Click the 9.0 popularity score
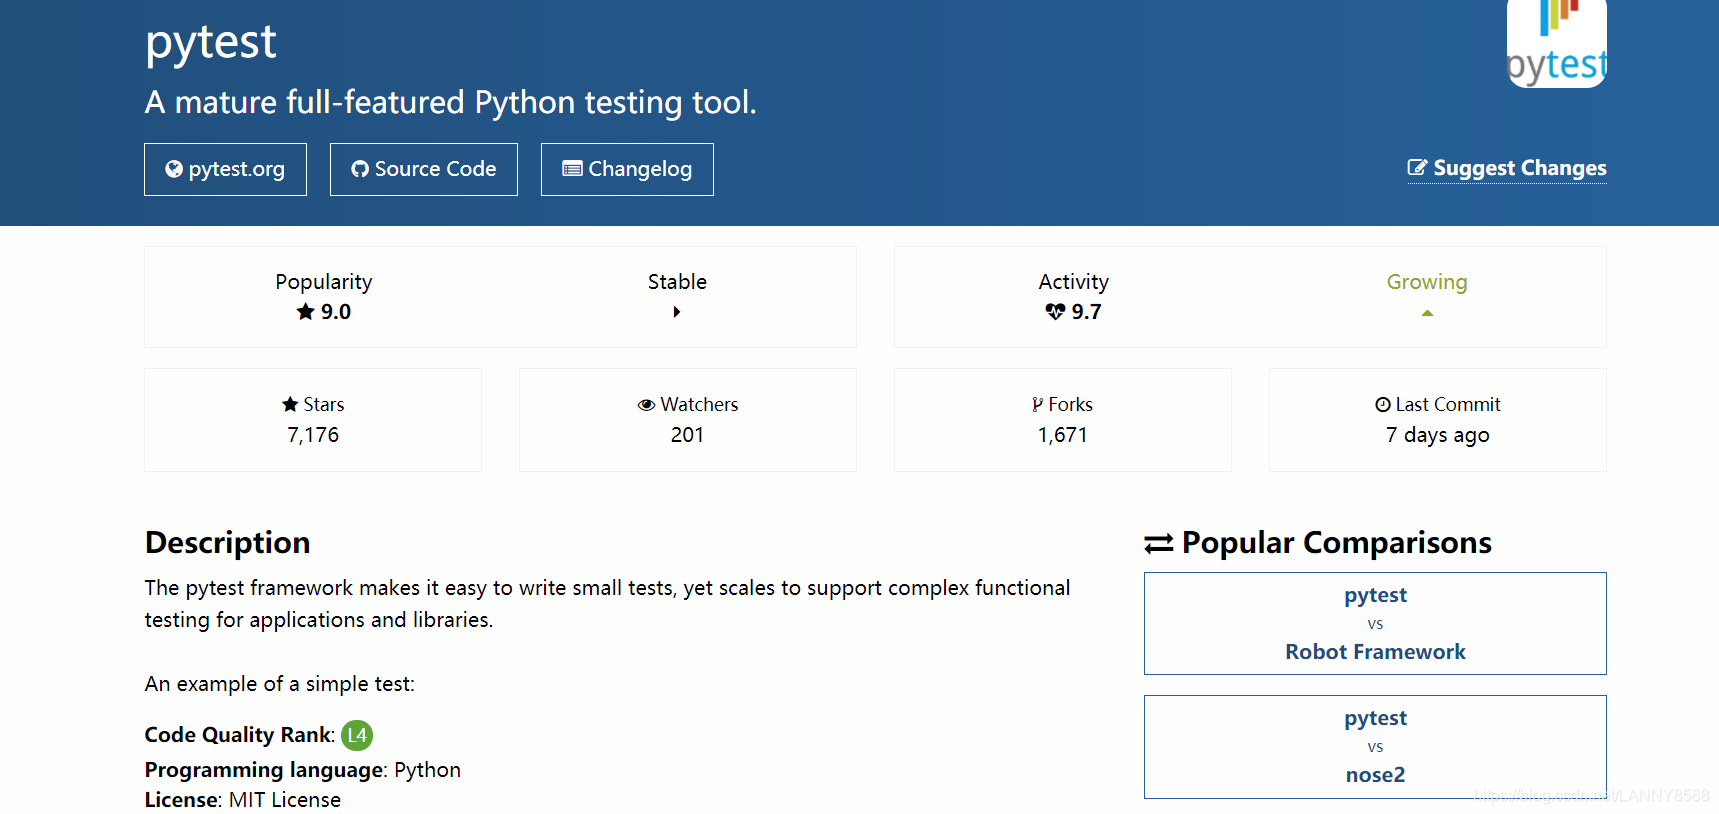Screen dimensions: 1719x814 click(x=336, y=312)
